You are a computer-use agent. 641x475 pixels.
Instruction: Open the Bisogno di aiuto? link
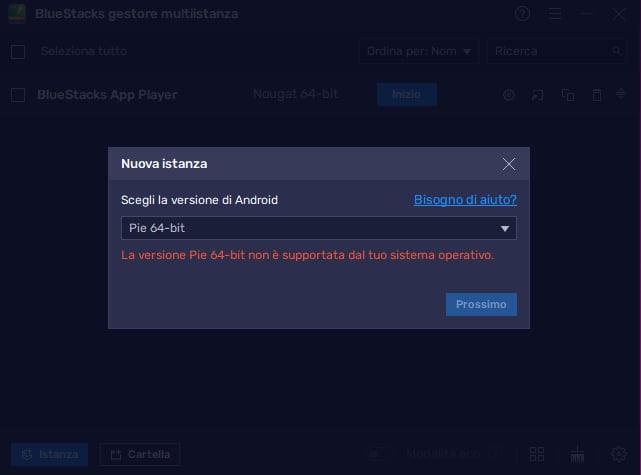click(465, 200)
